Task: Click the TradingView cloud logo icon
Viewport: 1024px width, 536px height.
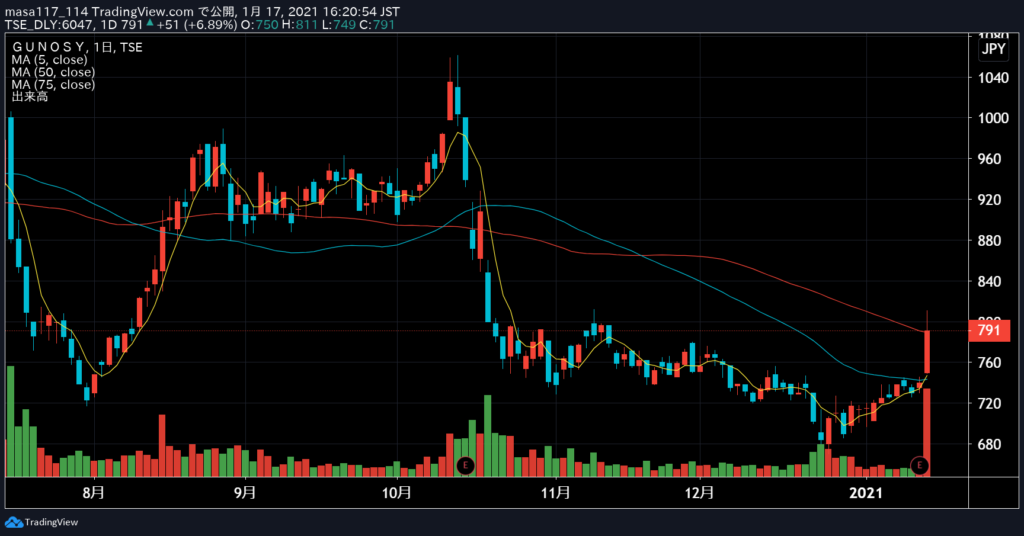Action: tap(14, 522)
